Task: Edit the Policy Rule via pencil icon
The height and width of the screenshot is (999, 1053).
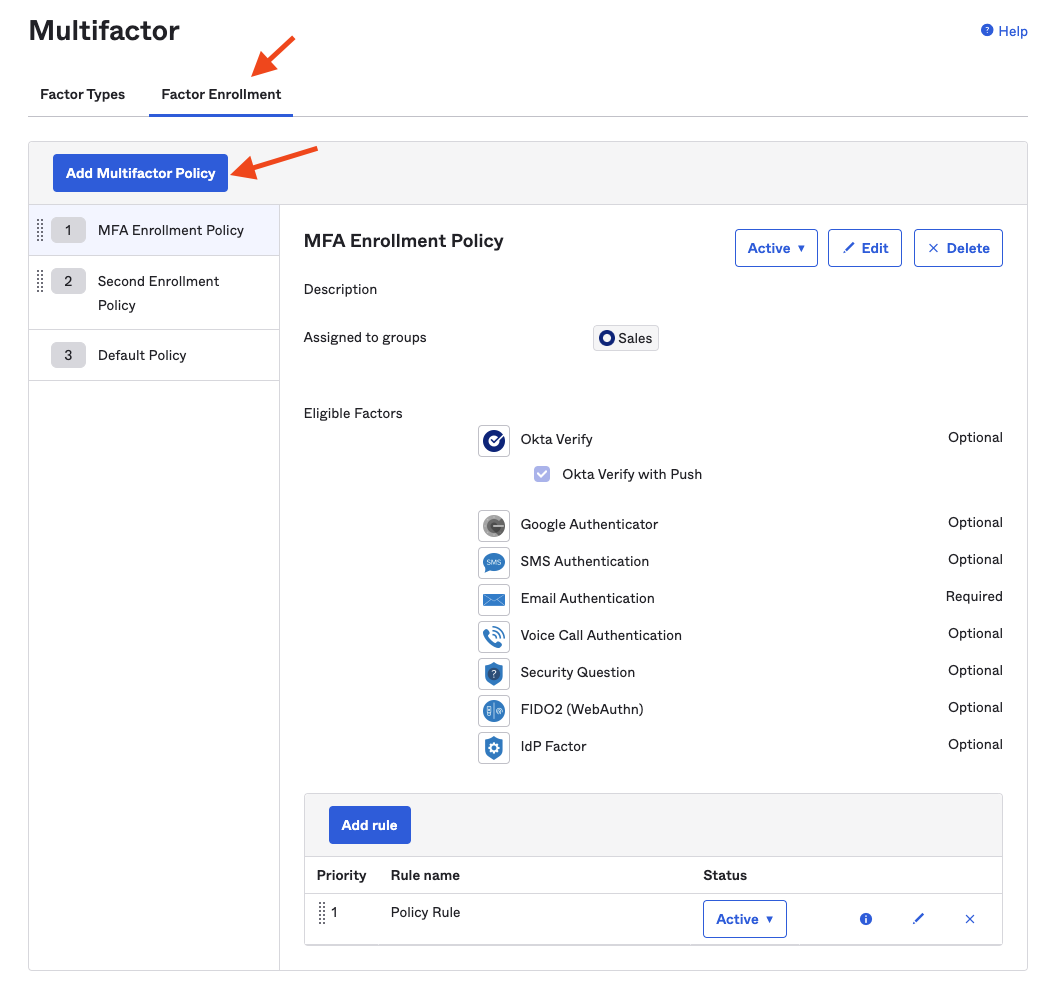Action: click(918, 918)
